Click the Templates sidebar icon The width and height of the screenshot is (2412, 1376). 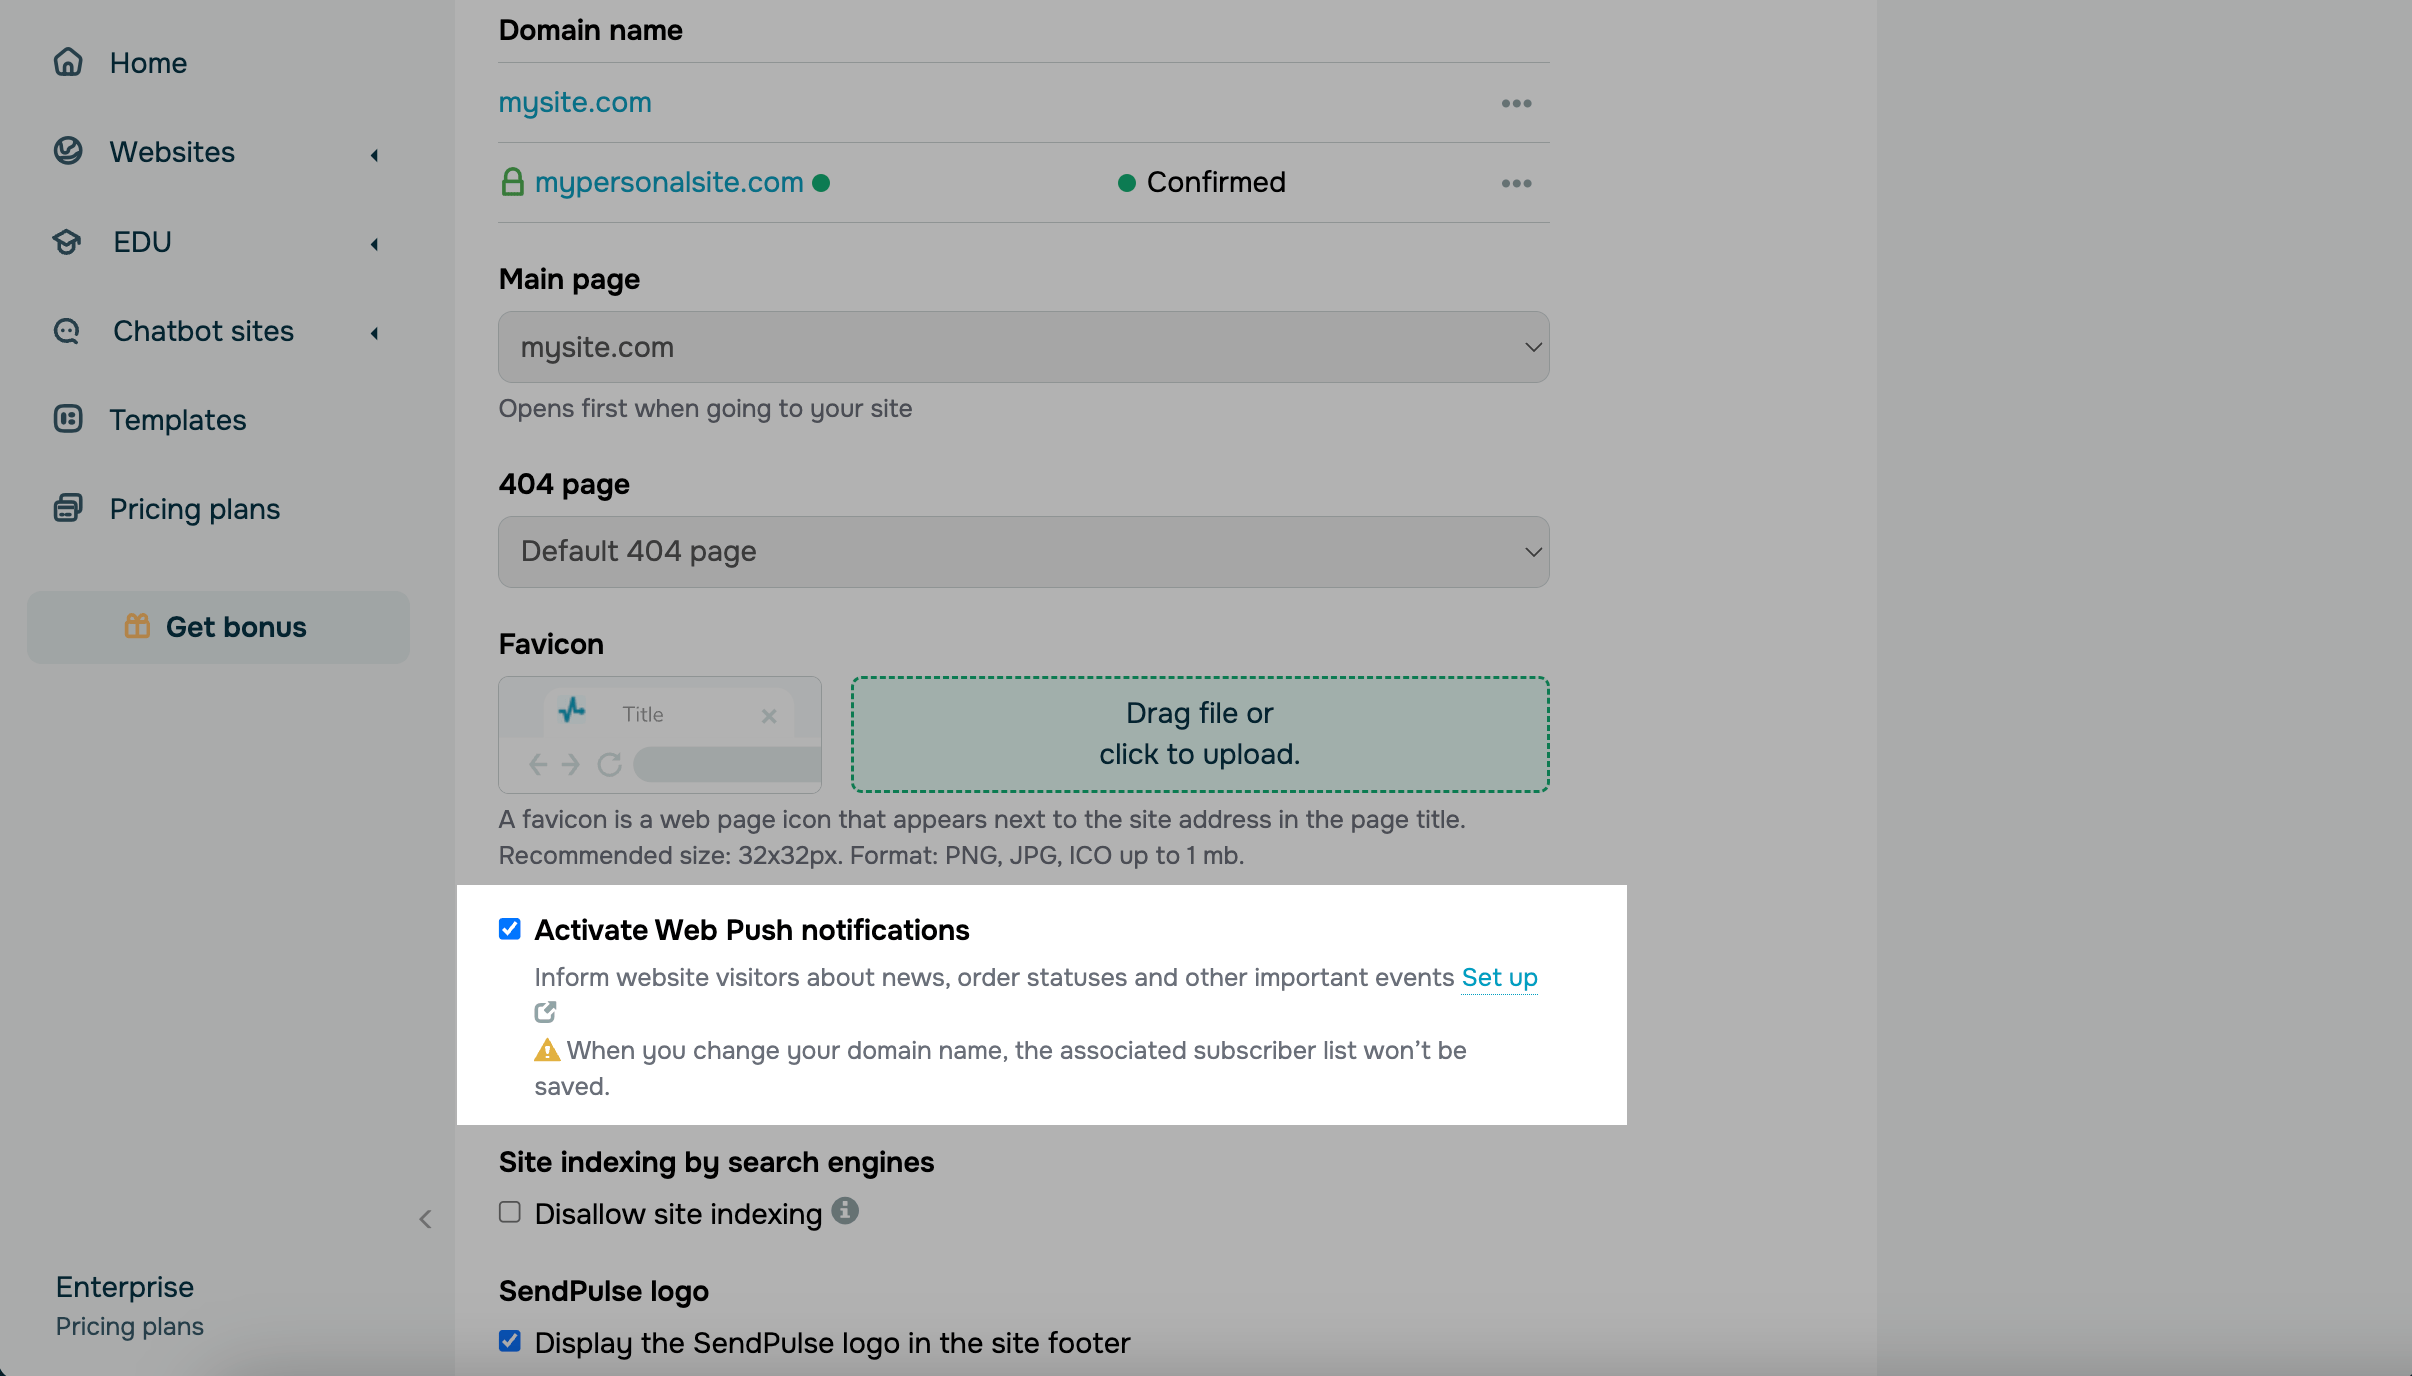coord(68,419)
